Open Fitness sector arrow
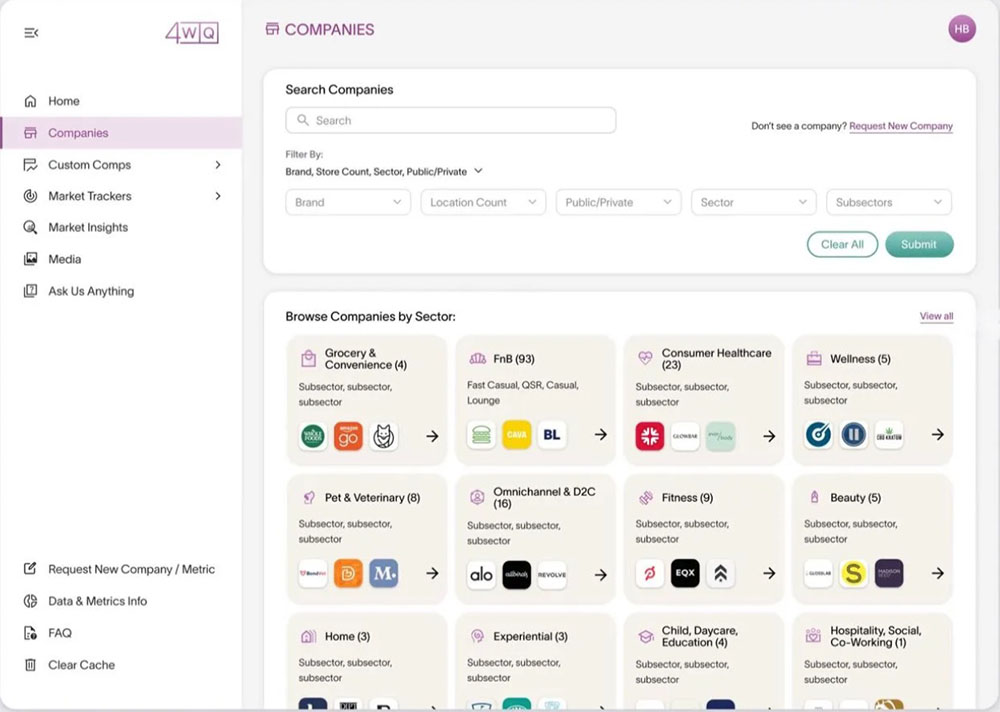The width and height of the screenshot is (1000, 712). click(x=769, y=574)
